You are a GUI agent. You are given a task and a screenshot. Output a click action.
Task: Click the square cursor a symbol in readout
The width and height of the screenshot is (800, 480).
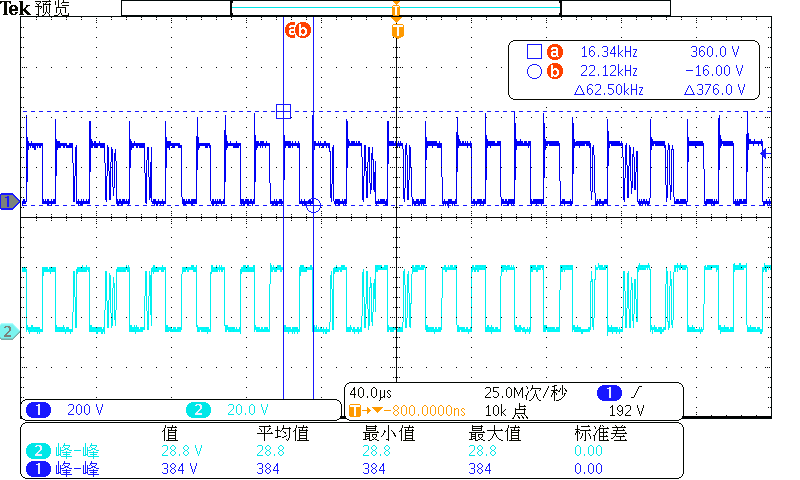[534, 52]
